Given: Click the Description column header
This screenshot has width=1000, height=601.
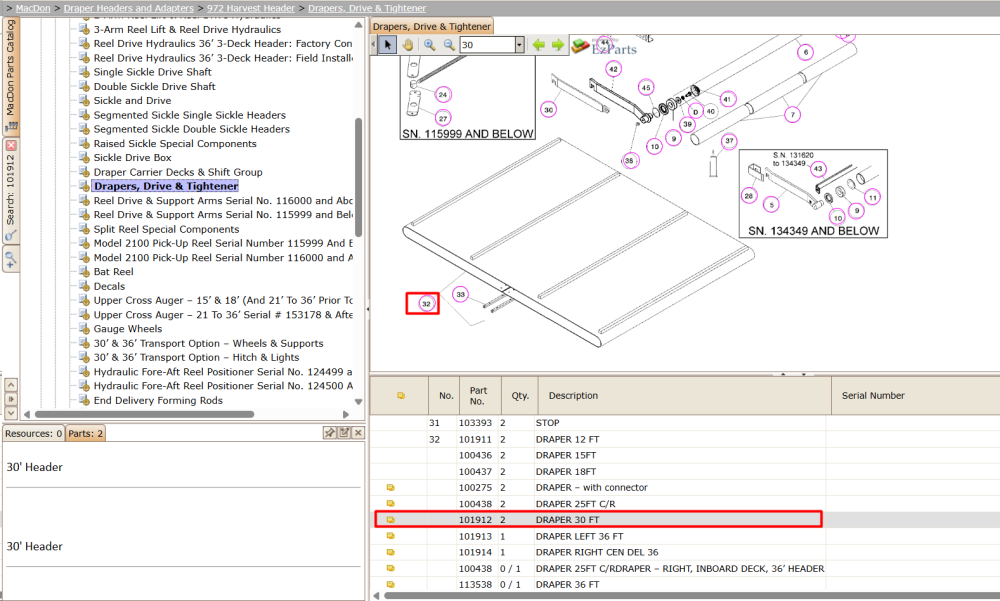Looking at the screenshot, I should coord(684,396).
